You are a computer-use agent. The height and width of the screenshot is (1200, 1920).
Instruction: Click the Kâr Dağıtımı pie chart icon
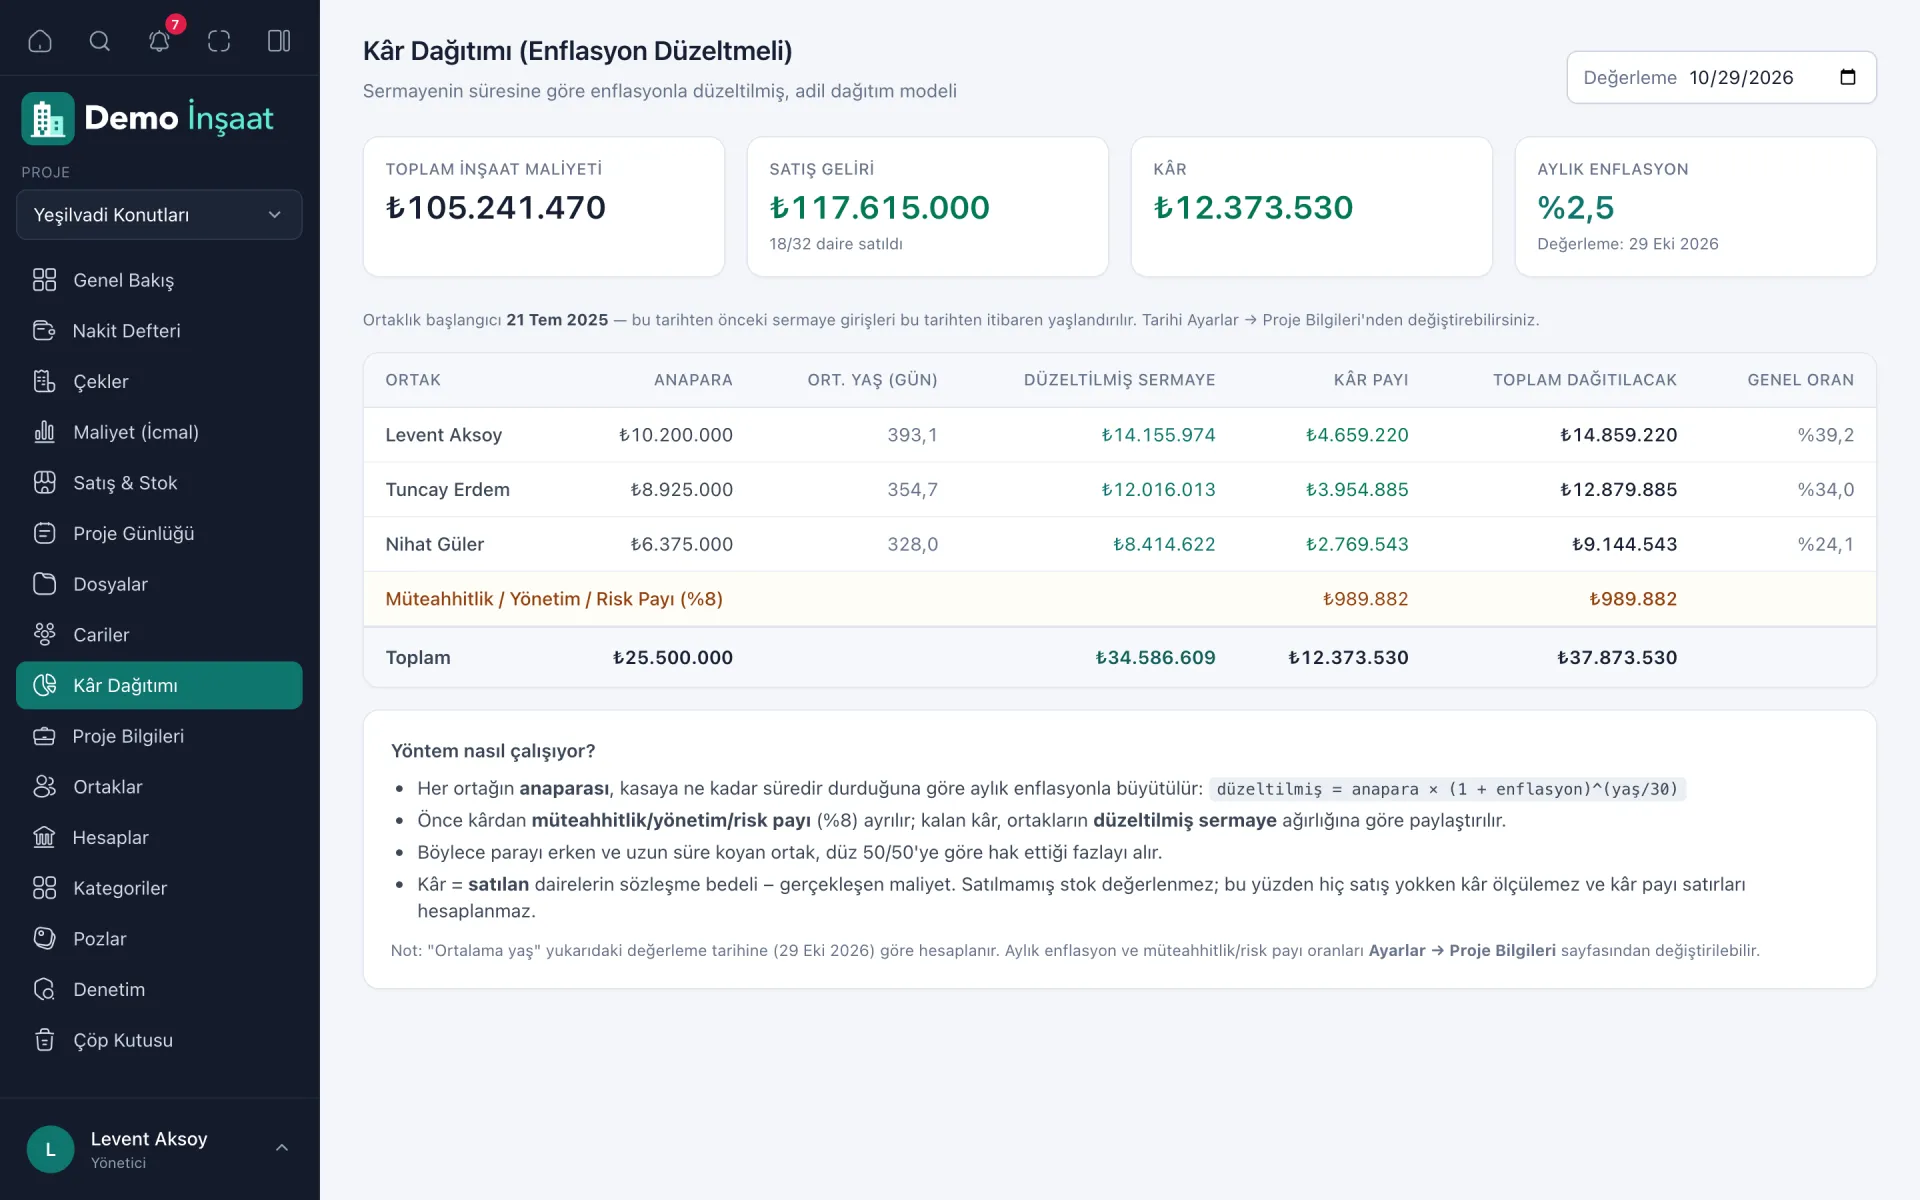(45, 686)
